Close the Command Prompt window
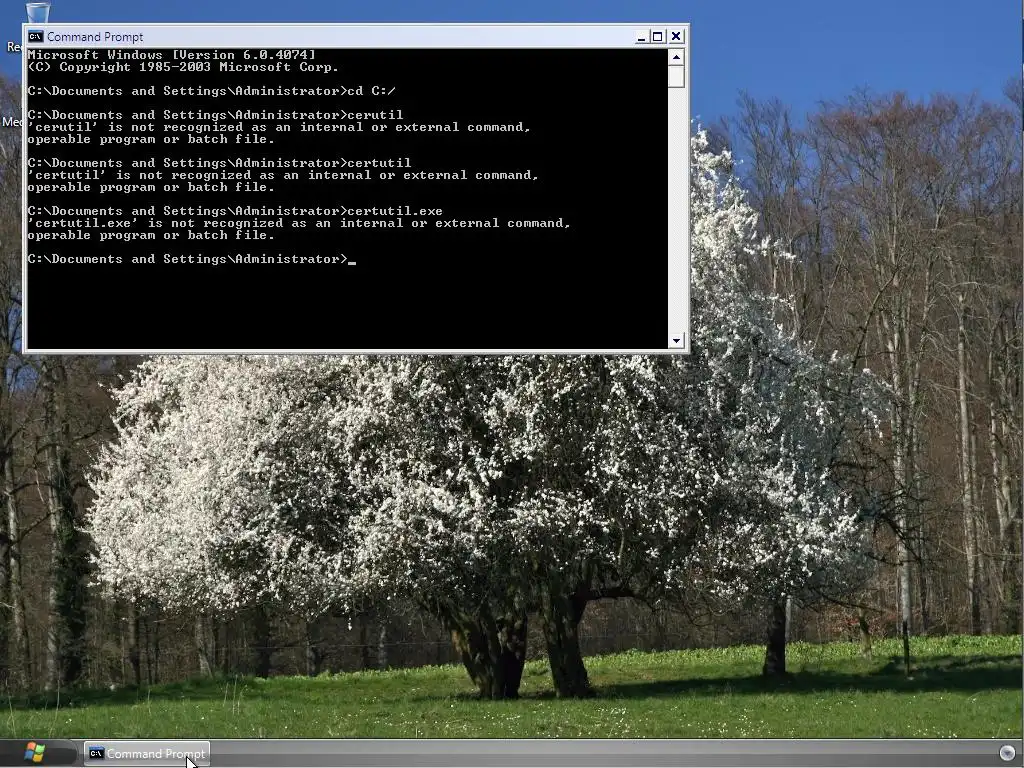 click(676, 37)
